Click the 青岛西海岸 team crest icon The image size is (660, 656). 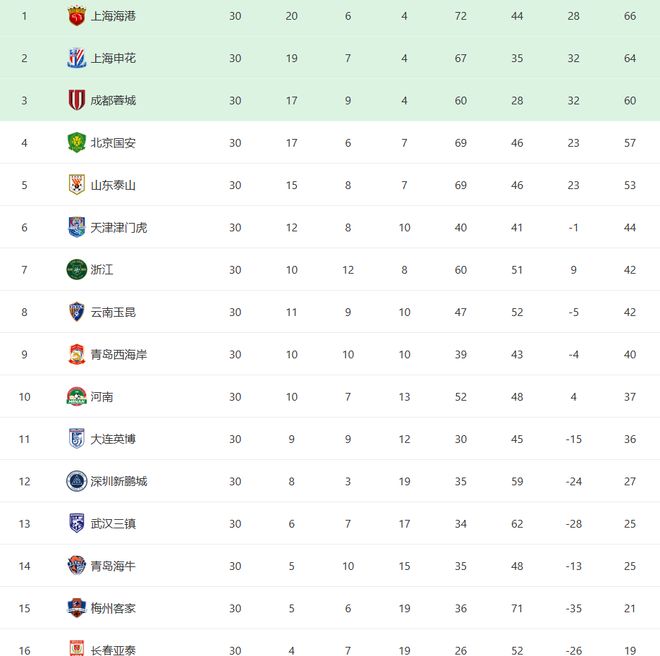point(77,354)
